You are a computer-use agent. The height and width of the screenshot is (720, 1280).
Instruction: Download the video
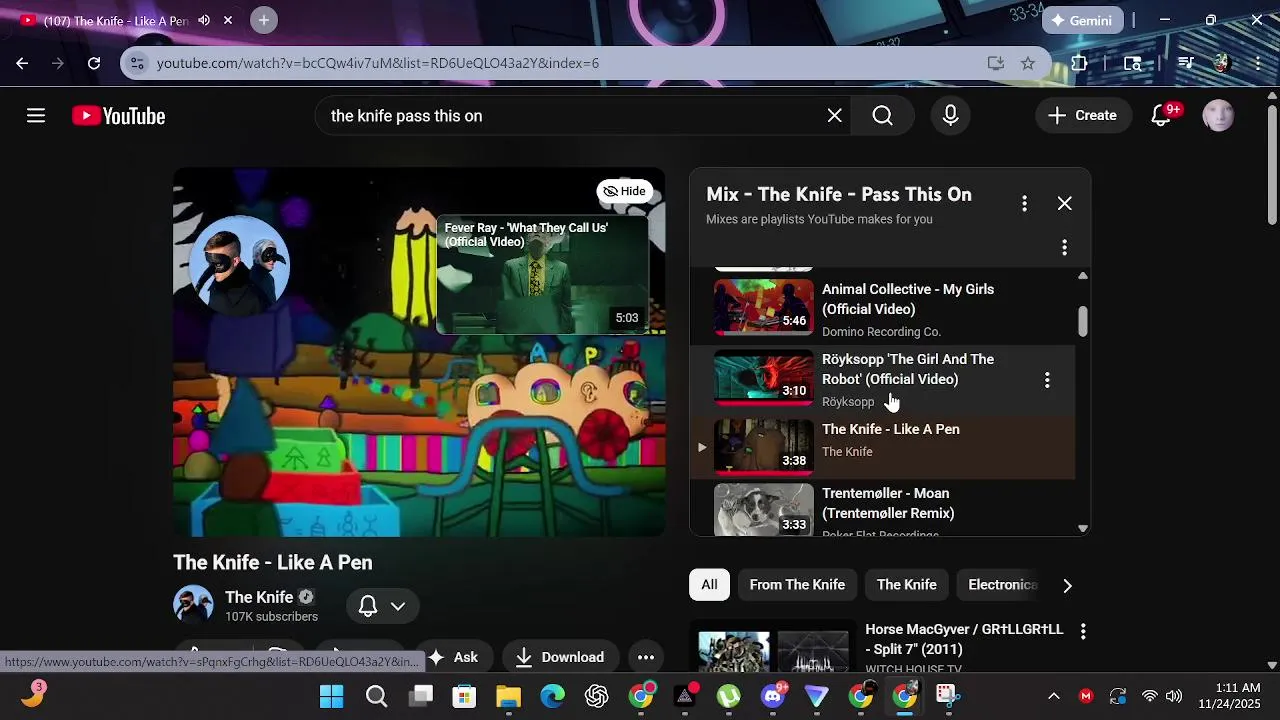tap(560, 657)
